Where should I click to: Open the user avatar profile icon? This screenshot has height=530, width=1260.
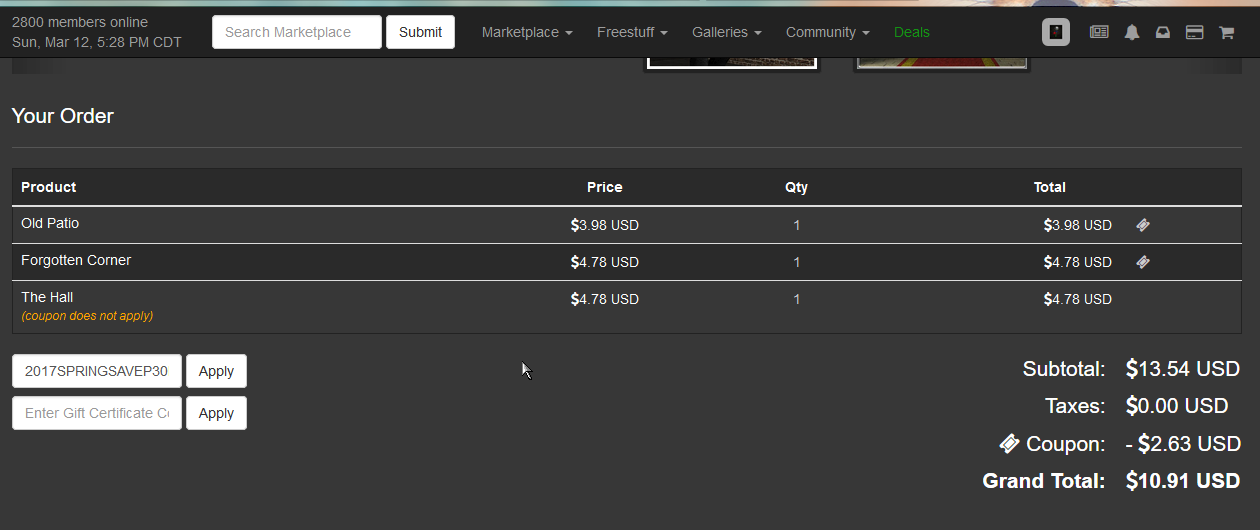pyautogui.click(x=1056, y=32)
